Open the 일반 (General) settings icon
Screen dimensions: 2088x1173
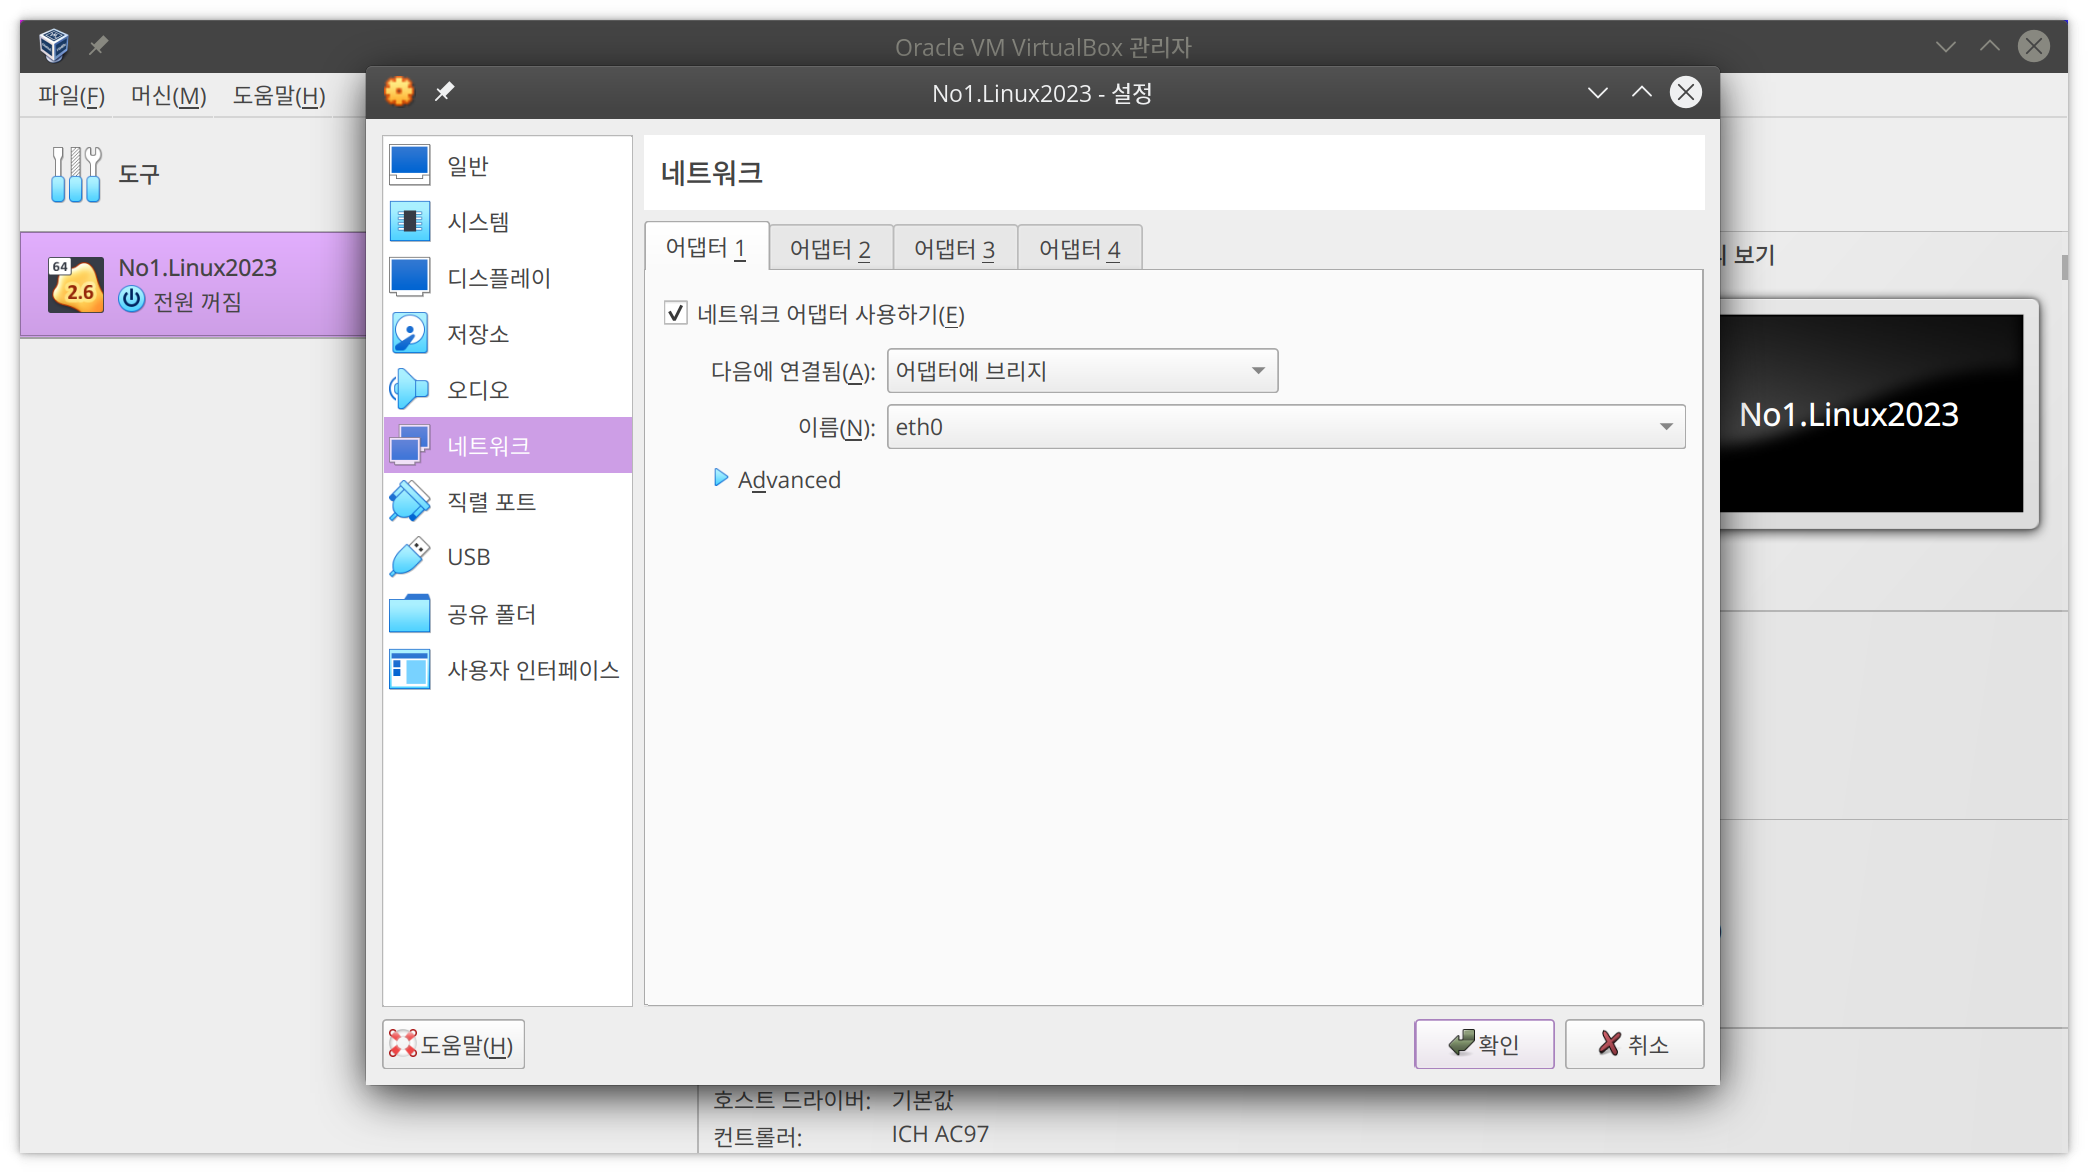(x=409, y=165)
